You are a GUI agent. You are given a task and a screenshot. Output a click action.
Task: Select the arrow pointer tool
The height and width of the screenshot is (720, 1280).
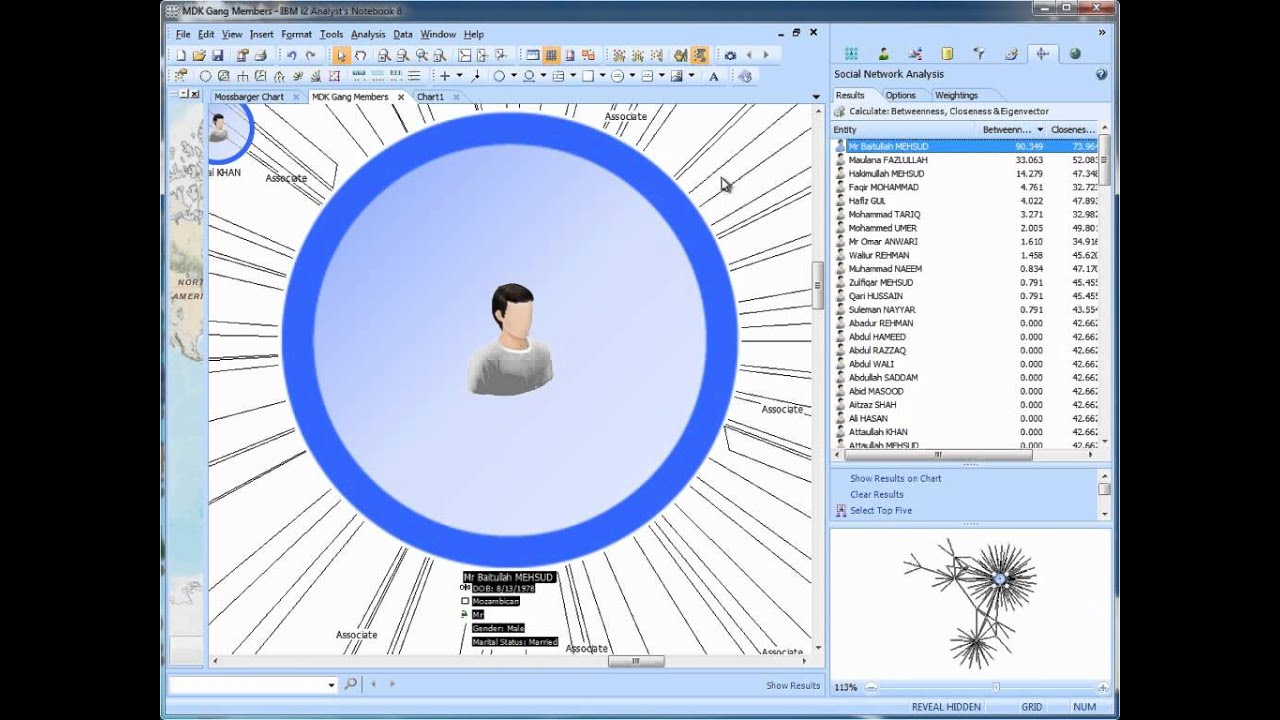coord(341,56)
